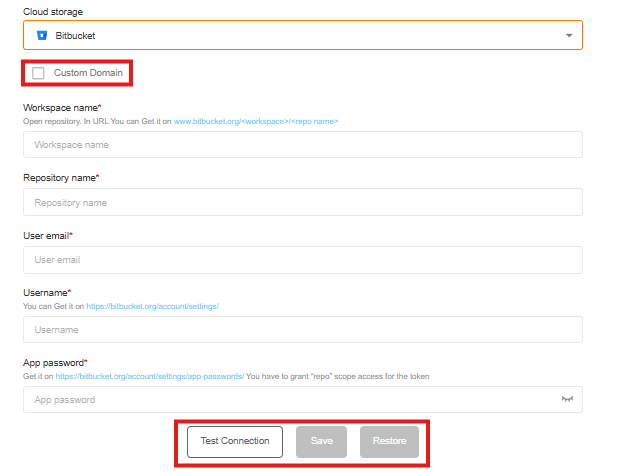Click into the Repository name field
622x473 pixels.
[302, 202]
